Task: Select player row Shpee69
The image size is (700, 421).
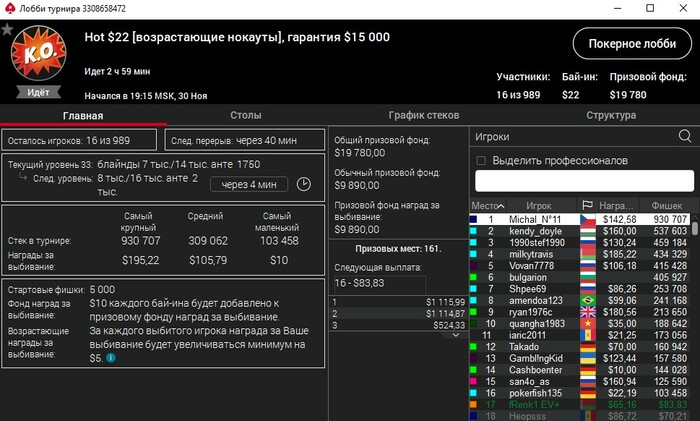Action: pyautogui.click(x=580, y=289)
